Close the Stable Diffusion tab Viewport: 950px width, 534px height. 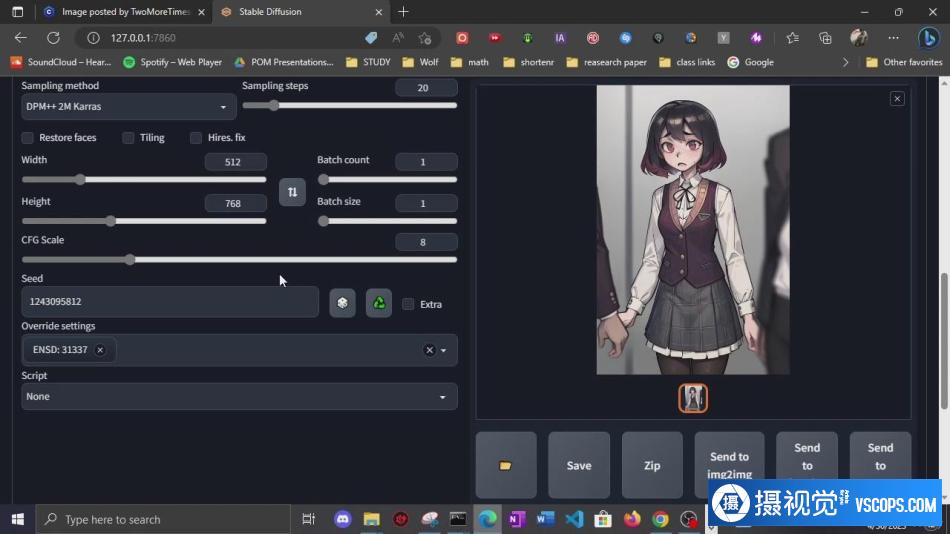pos(379,12)
